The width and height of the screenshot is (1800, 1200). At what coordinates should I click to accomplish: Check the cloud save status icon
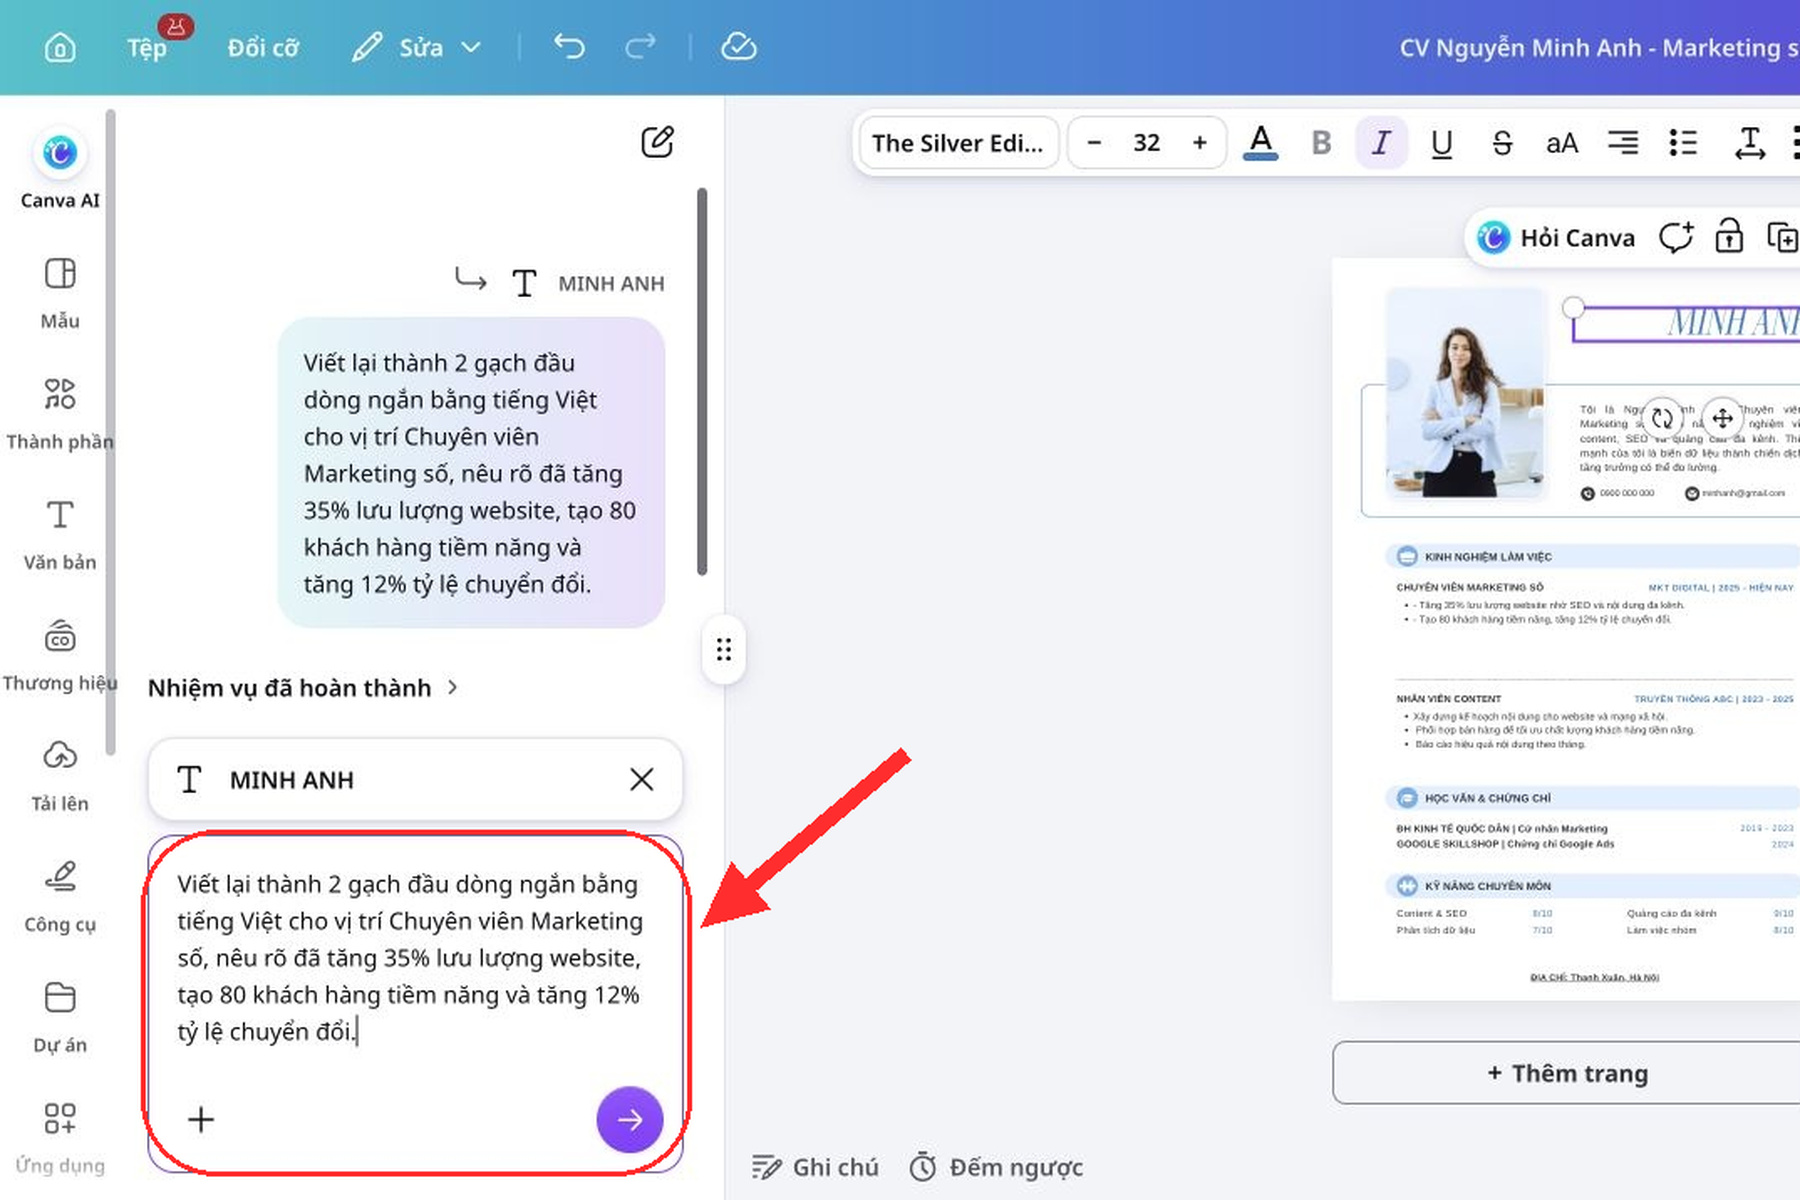739,46
